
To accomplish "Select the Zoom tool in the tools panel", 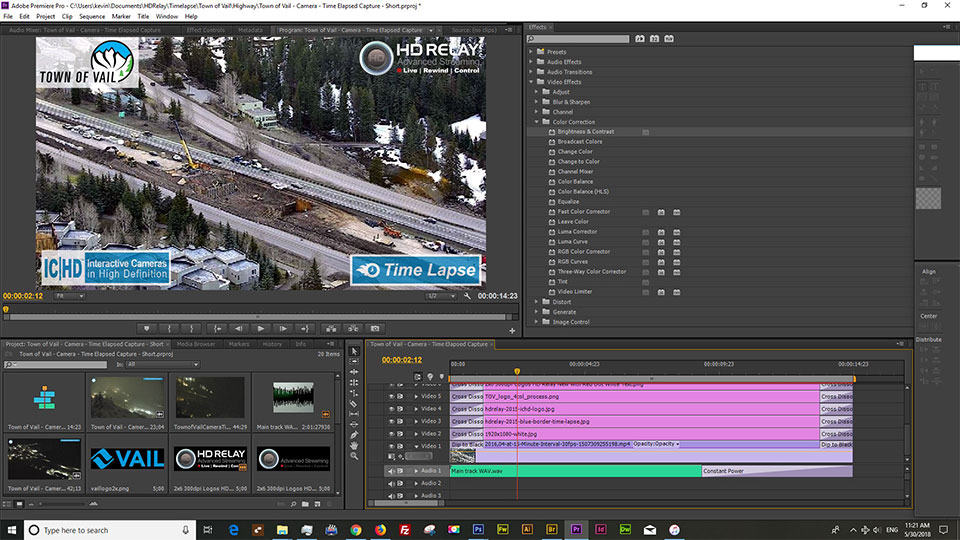I will [x=354, y=455].
